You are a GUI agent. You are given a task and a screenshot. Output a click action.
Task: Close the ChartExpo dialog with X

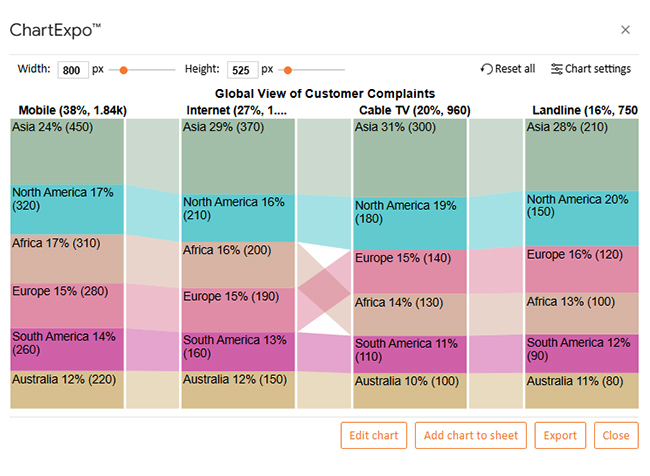pos(626,30)
